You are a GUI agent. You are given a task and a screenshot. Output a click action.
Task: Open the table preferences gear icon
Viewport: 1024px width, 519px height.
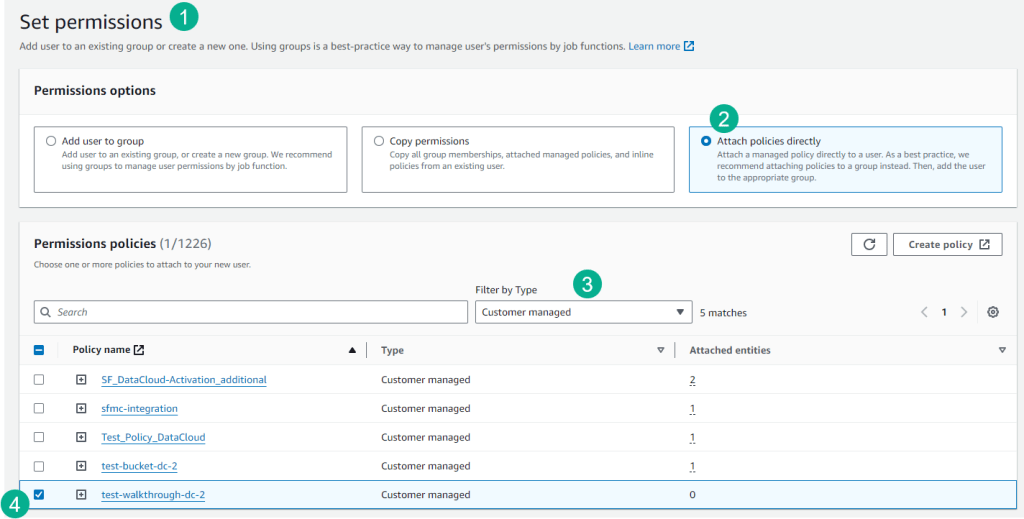[x=992, y=312]
